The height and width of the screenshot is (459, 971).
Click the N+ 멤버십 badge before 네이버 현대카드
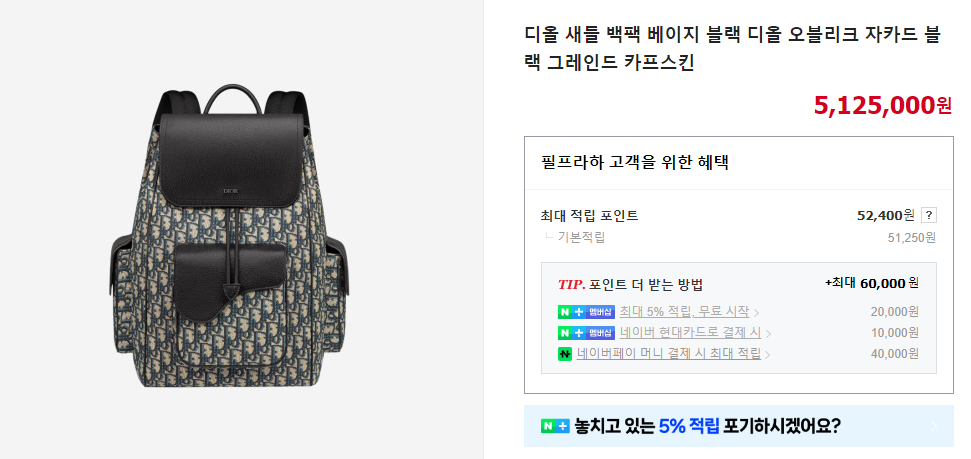586,333
